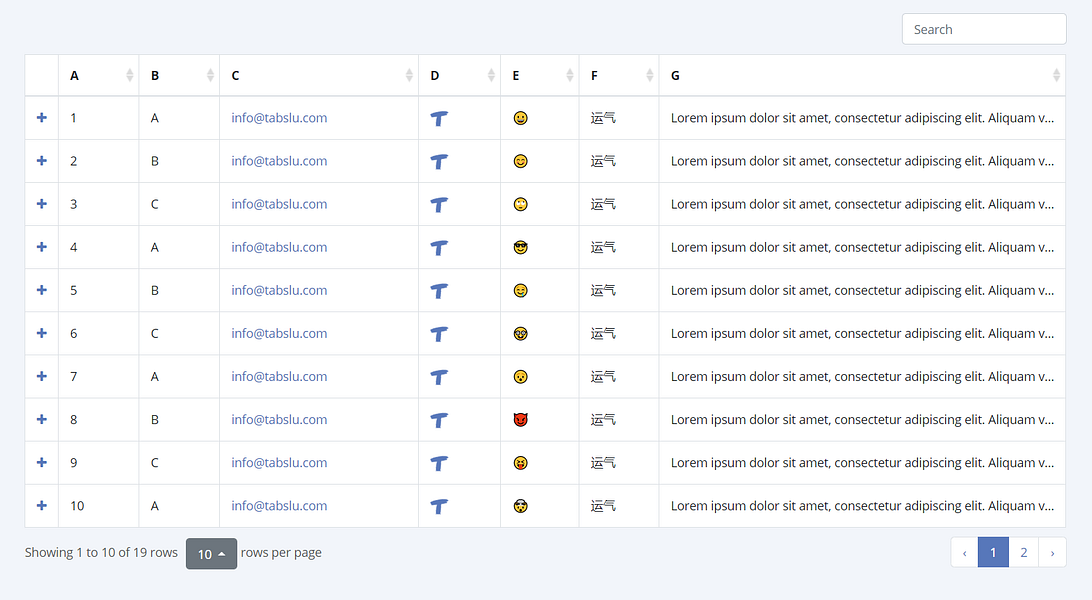
Task: Select the T logo icon in row 5
Action: pos(439,291)
